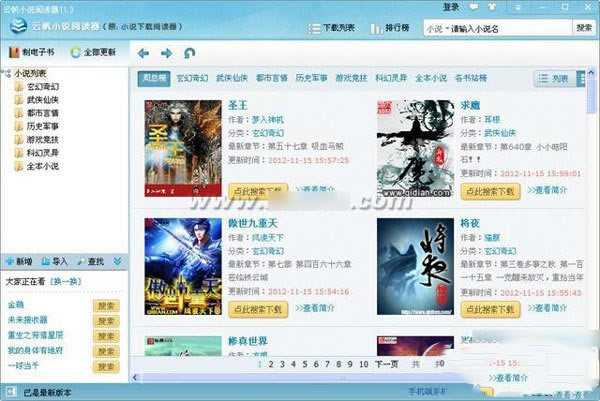Switch to the 游戏竞技 top tab
The image size is (600, 401).
[351, 78]
